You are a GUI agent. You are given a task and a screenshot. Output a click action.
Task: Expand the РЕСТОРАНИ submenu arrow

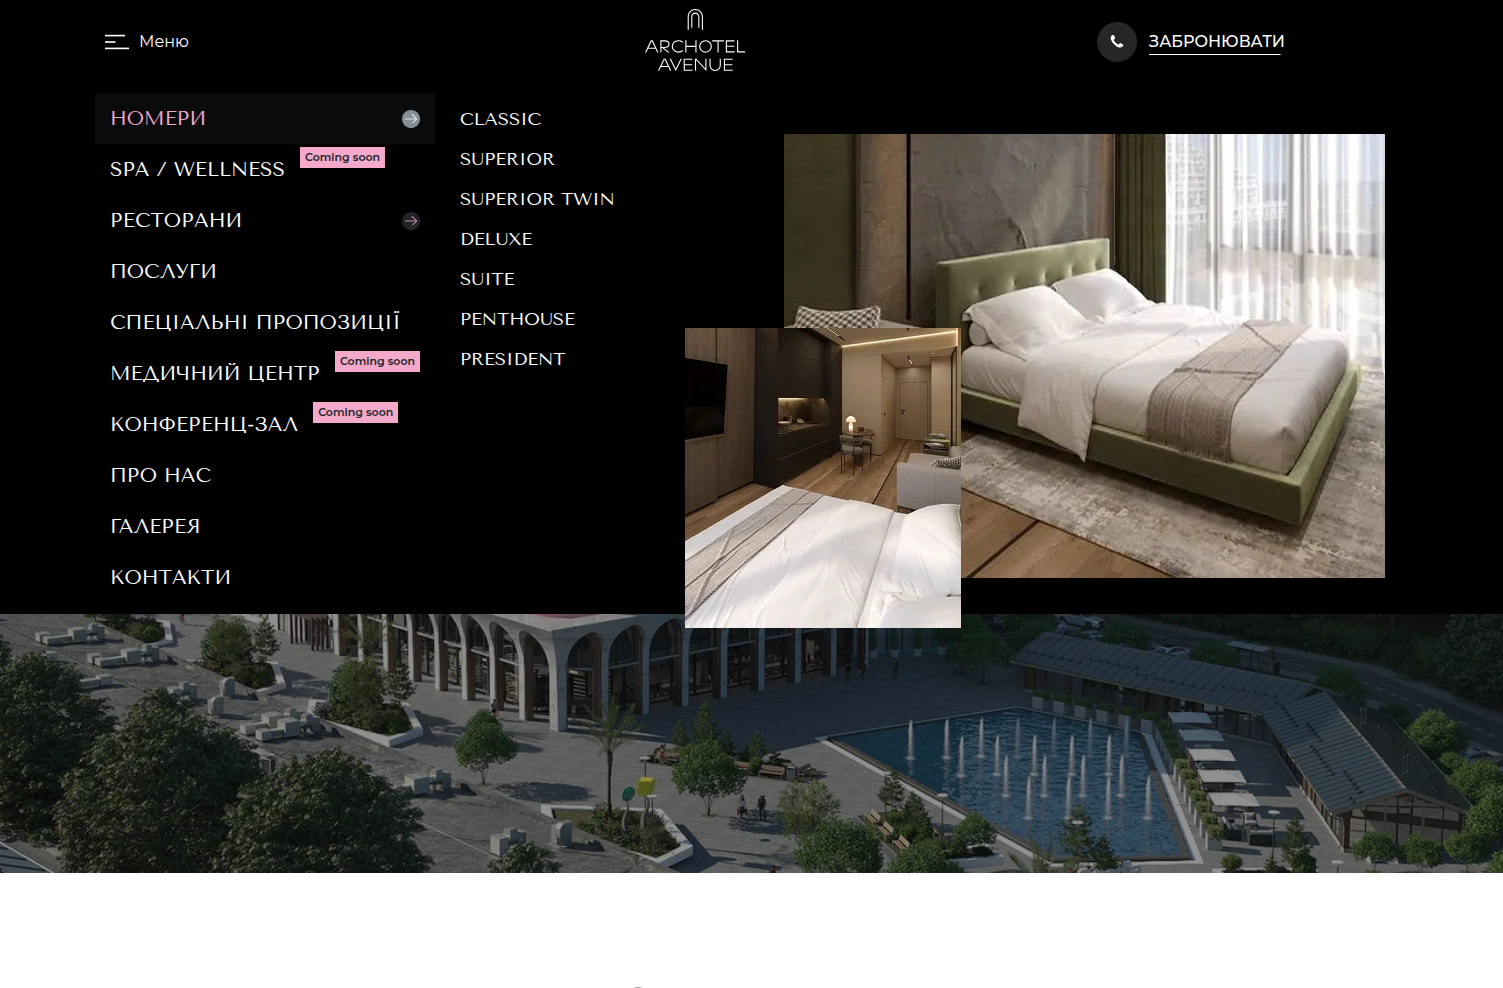point(411,221)
